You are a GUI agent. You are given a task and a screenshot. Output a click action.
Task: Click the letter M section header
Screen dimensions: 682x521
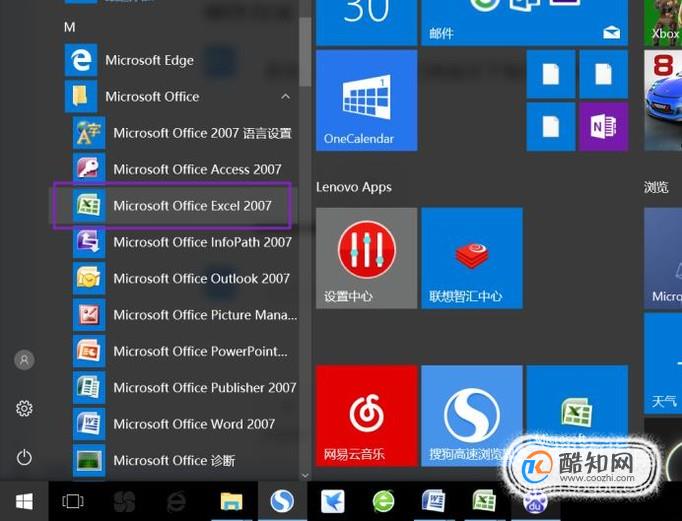pos(70,27)
